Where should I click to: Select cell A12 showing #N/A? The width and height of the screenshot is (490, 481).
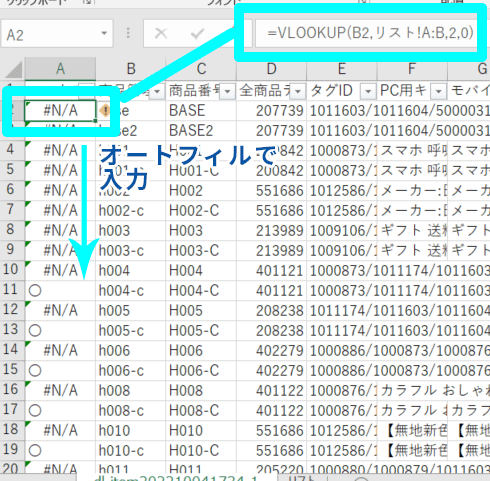click(60, 311)
